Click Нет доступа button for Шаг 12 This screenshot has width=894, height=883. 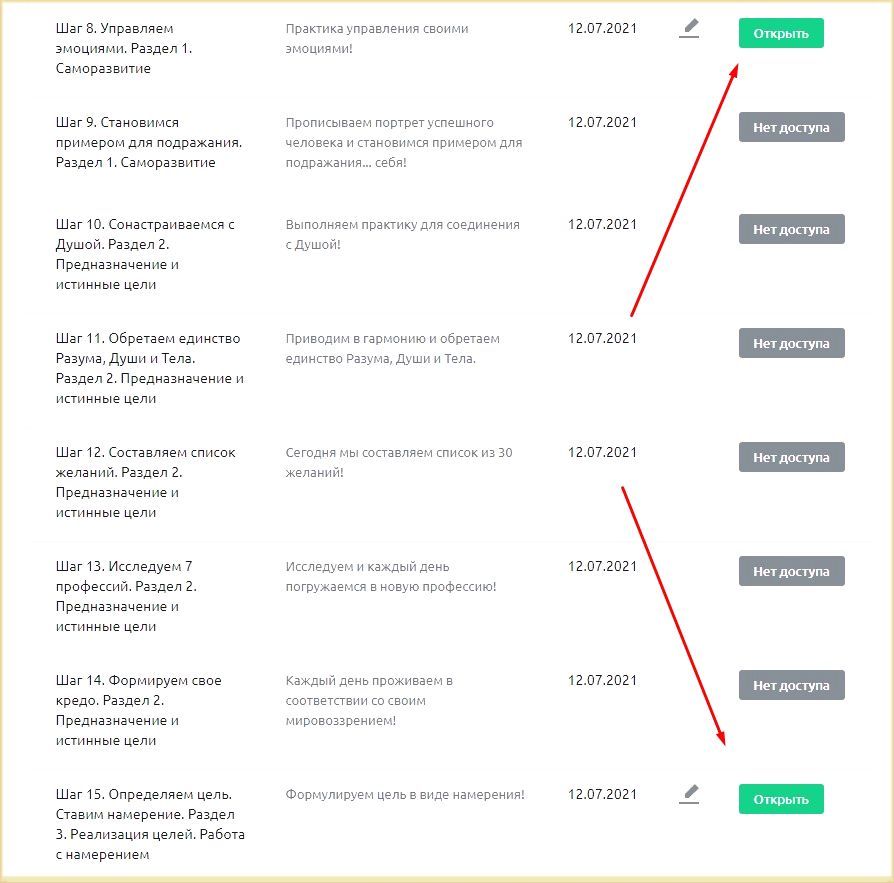click(791, 457)
